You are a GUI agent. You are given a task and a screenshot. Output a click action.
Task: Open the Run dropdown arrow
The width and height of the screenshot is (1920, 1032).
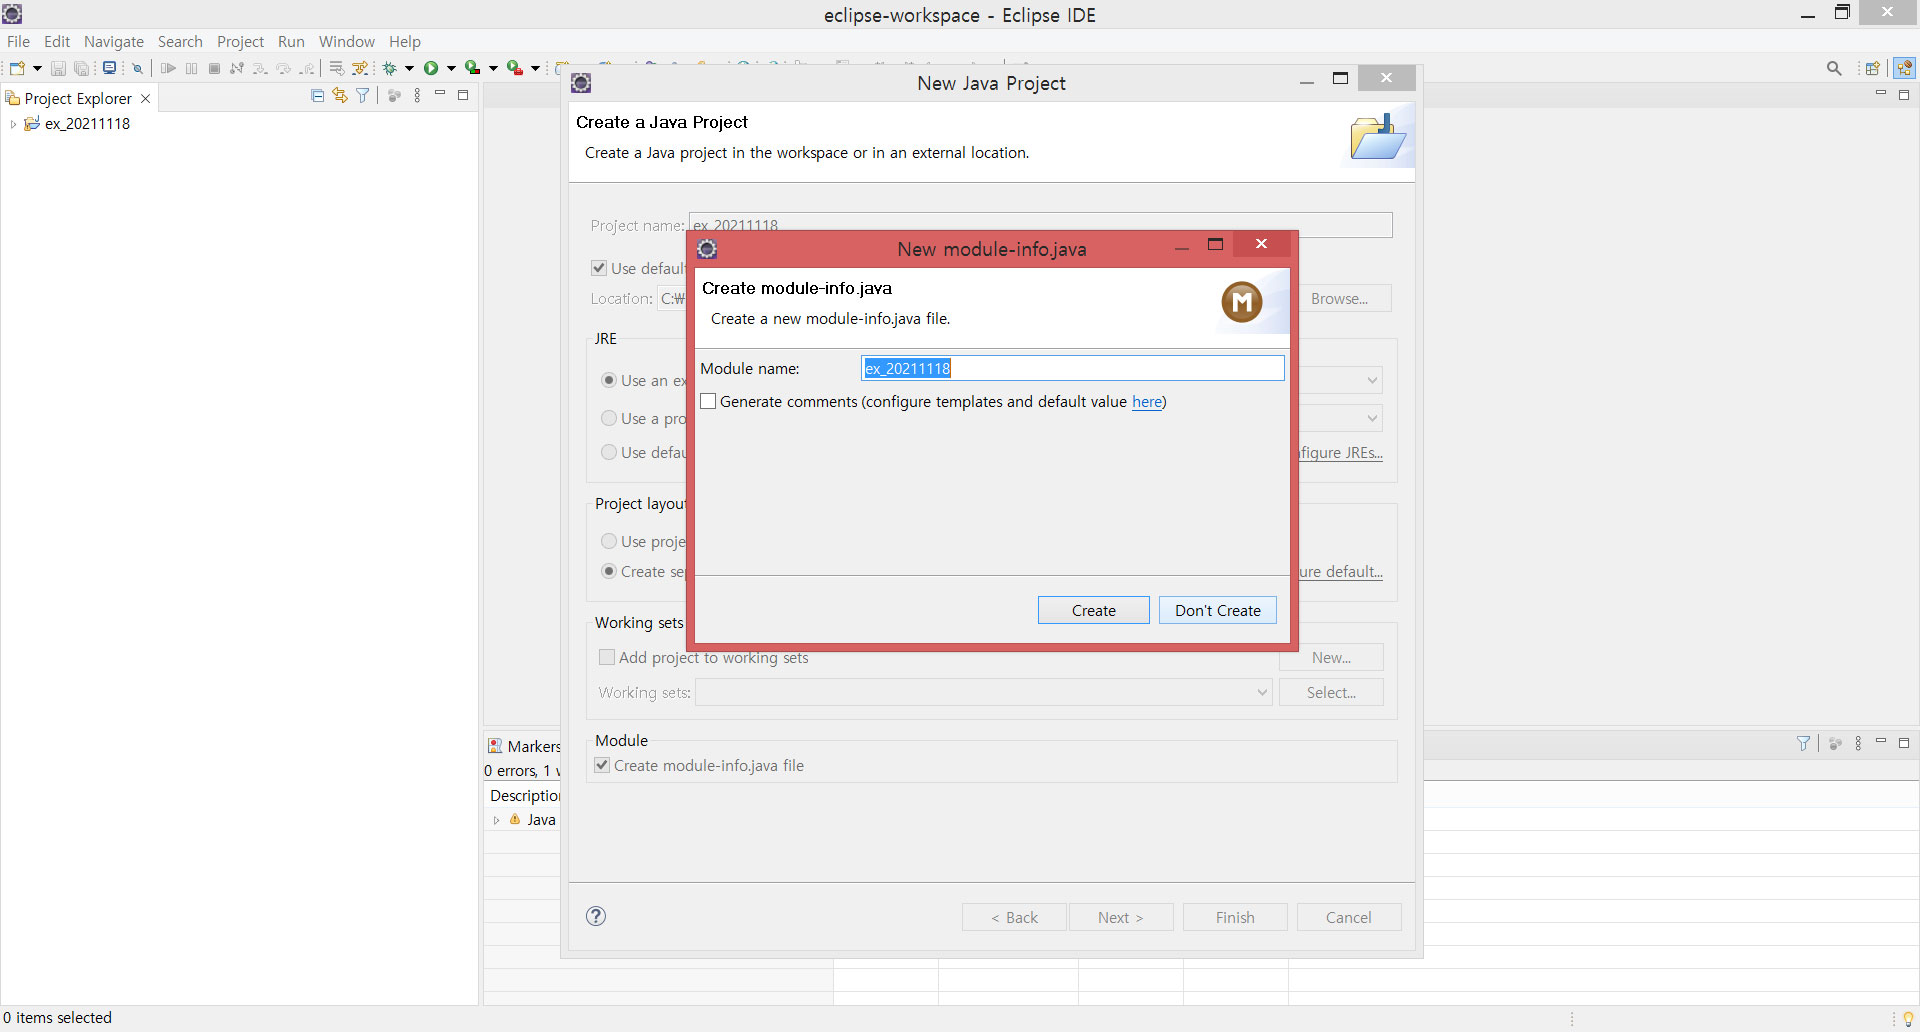click(x=451, y=68)
